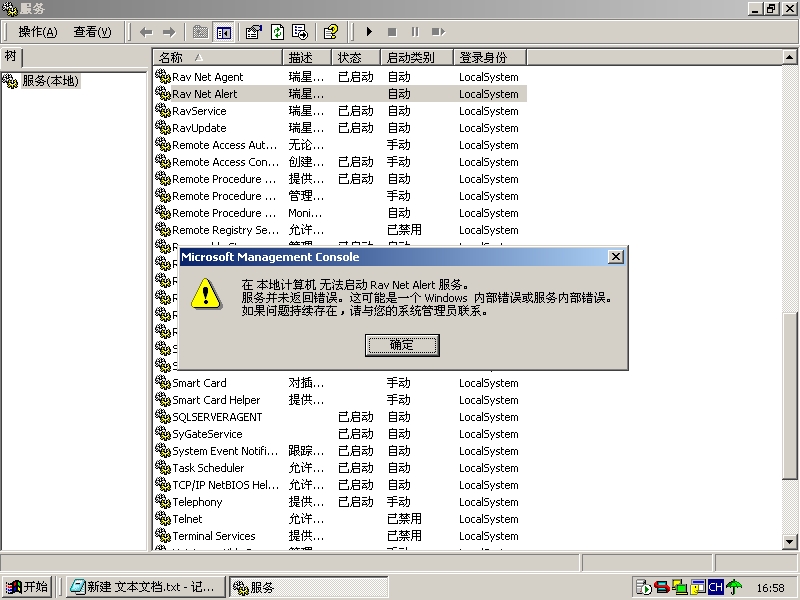Click the 16:58 clock in the tray
The image size is (800, 600).
(x=770, y=588)
